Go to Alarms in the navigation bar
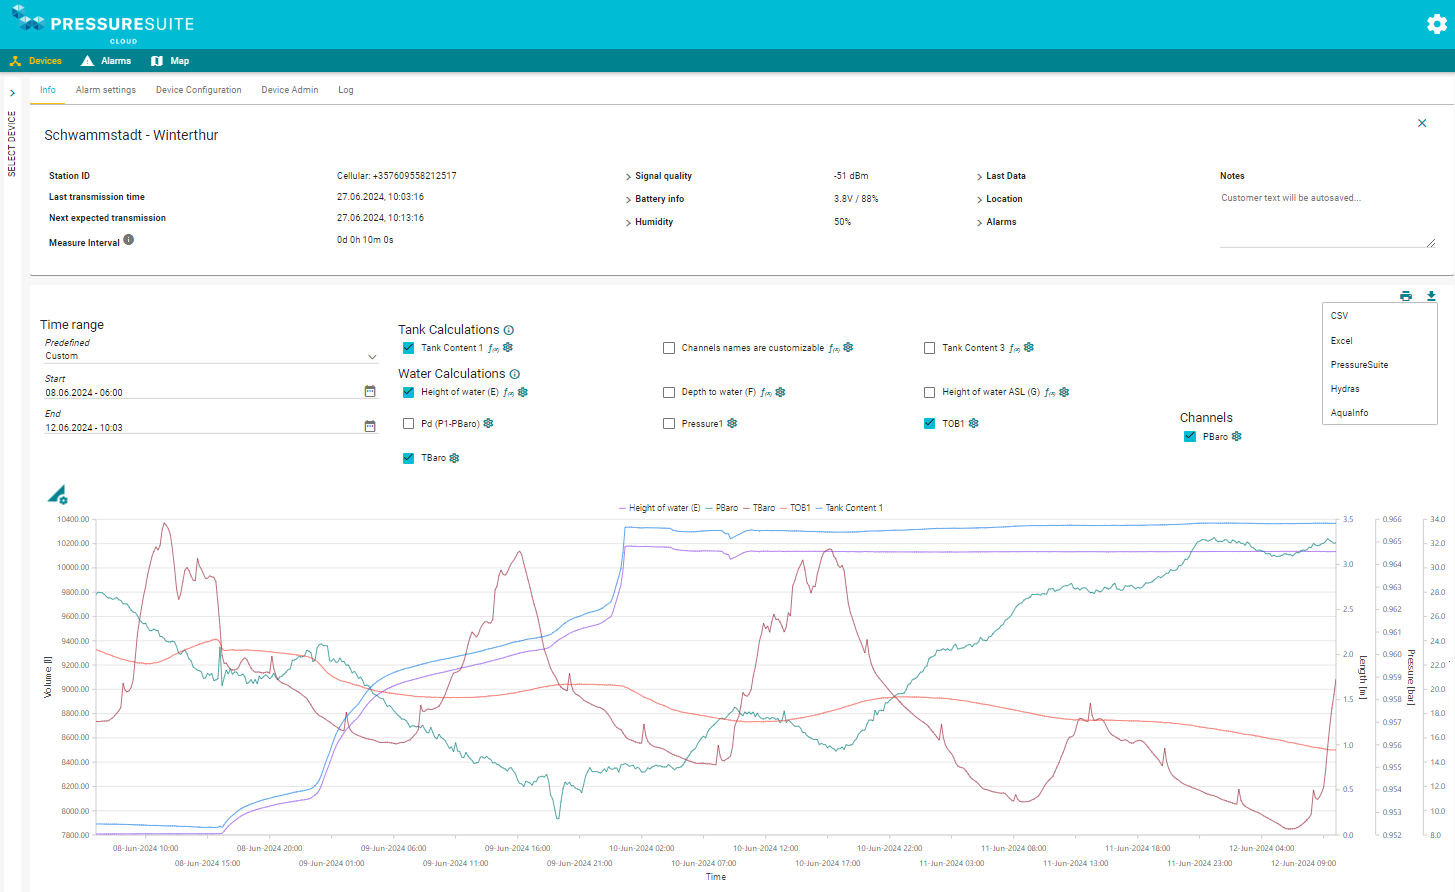This screenshot has width=1455, height=892. (x=106, y=61)
